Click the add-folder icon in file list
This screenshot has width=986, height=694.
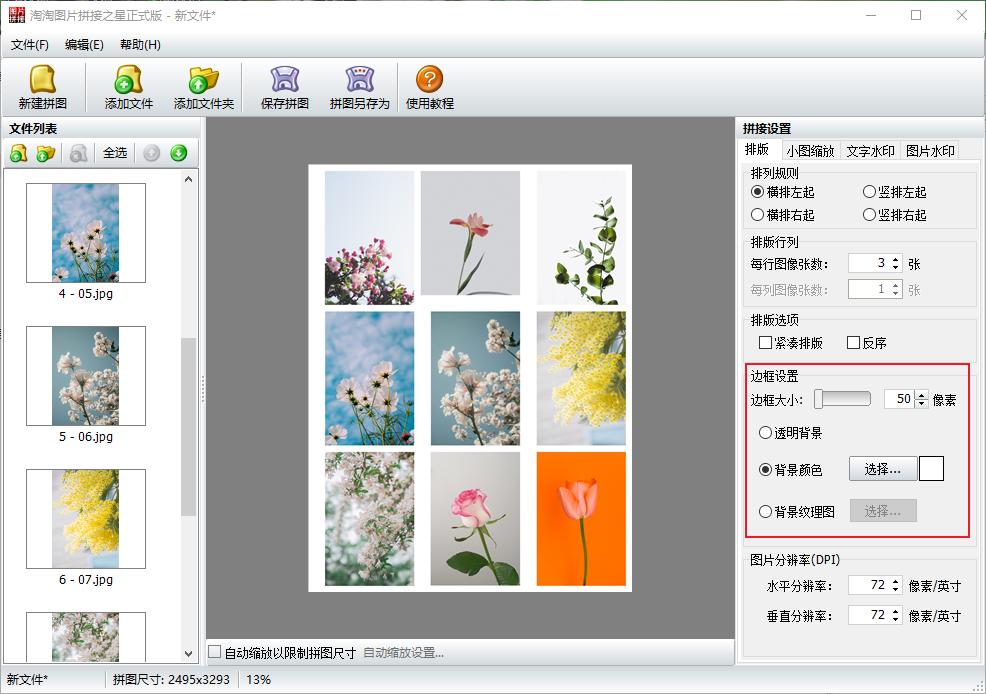pos(45,153)
